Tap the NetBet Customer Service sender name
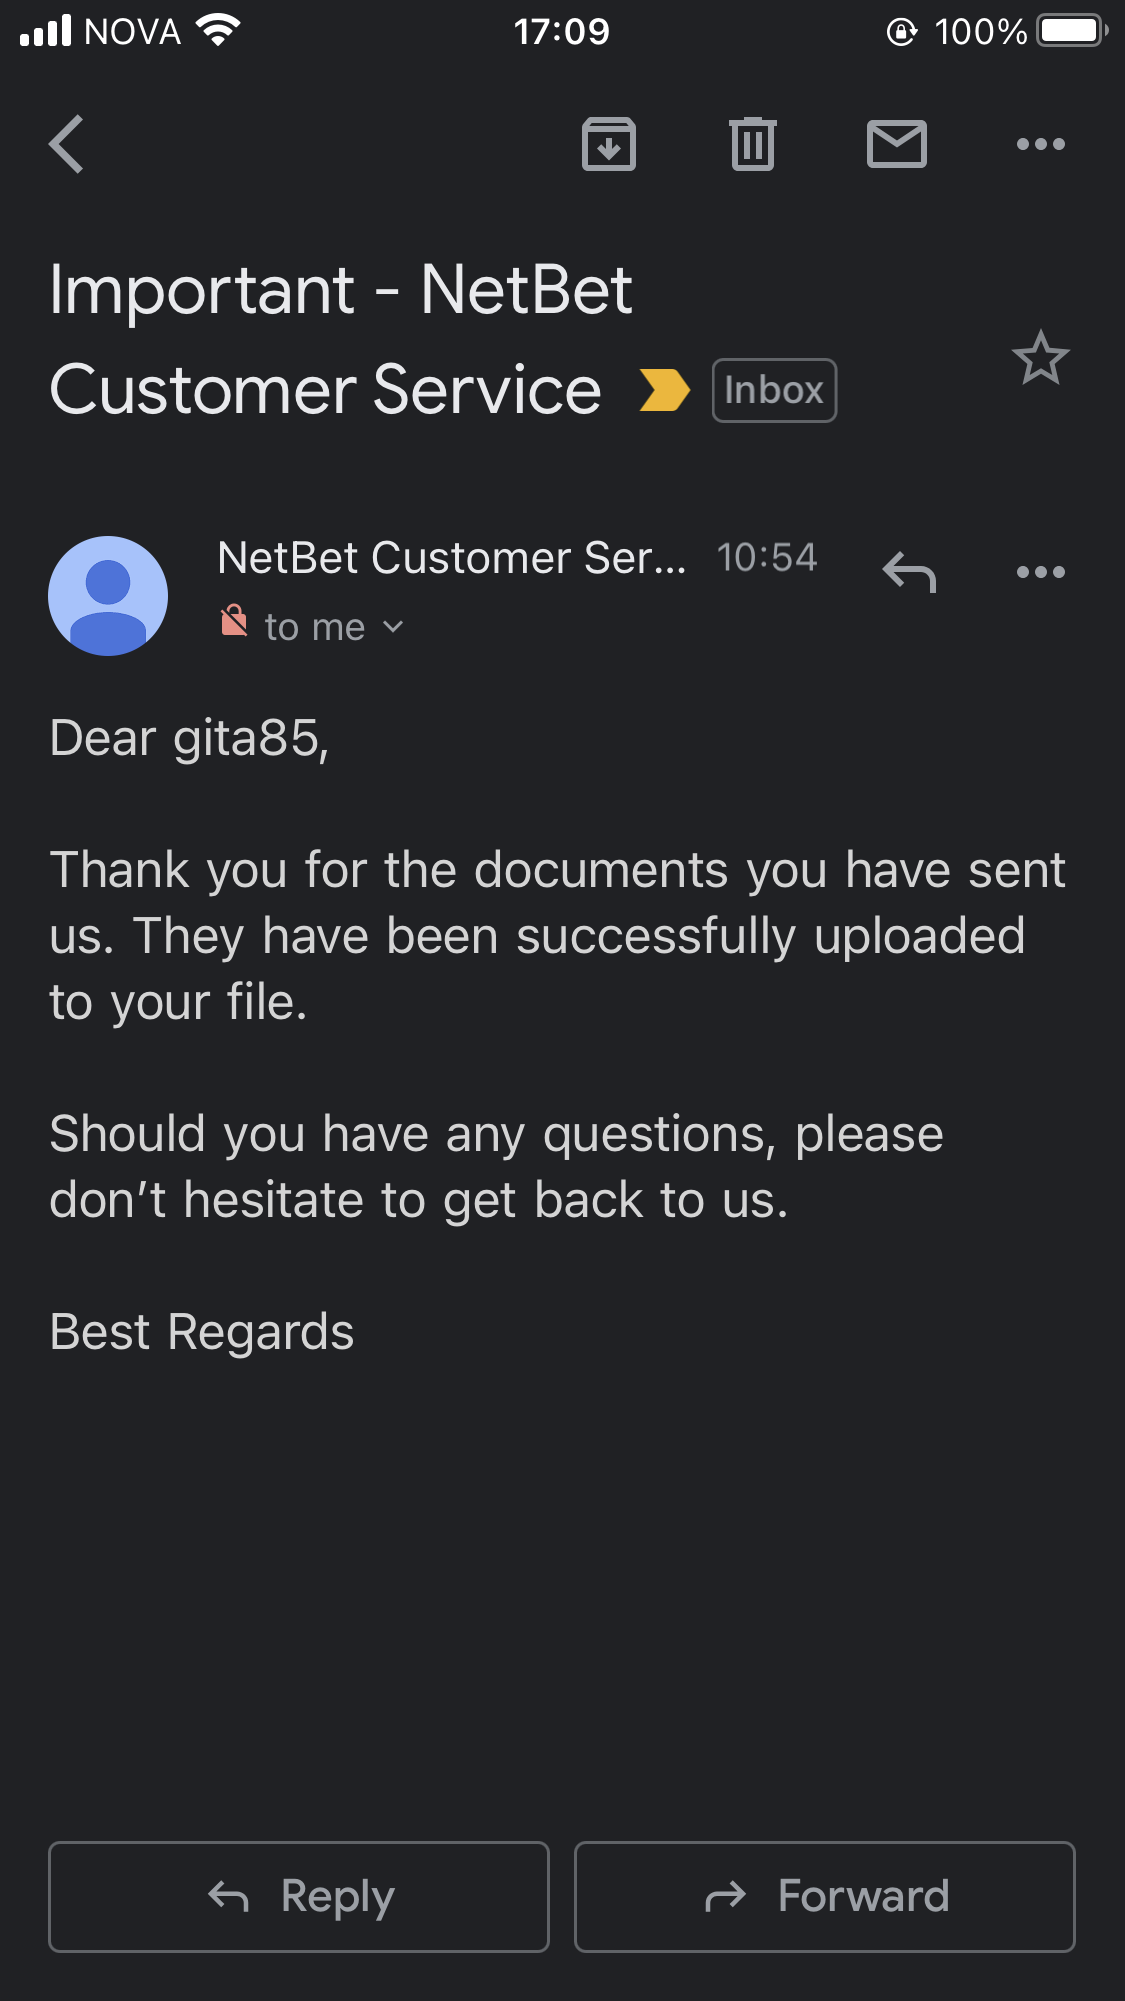1125x2001 pixels. pyautogui.click(x=451, y=558)
